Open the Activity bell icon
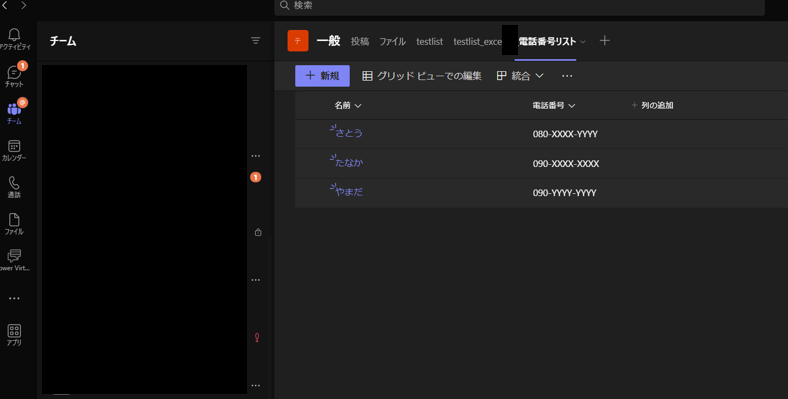This screenshot has width=788, height=399. tap(14, 34)
